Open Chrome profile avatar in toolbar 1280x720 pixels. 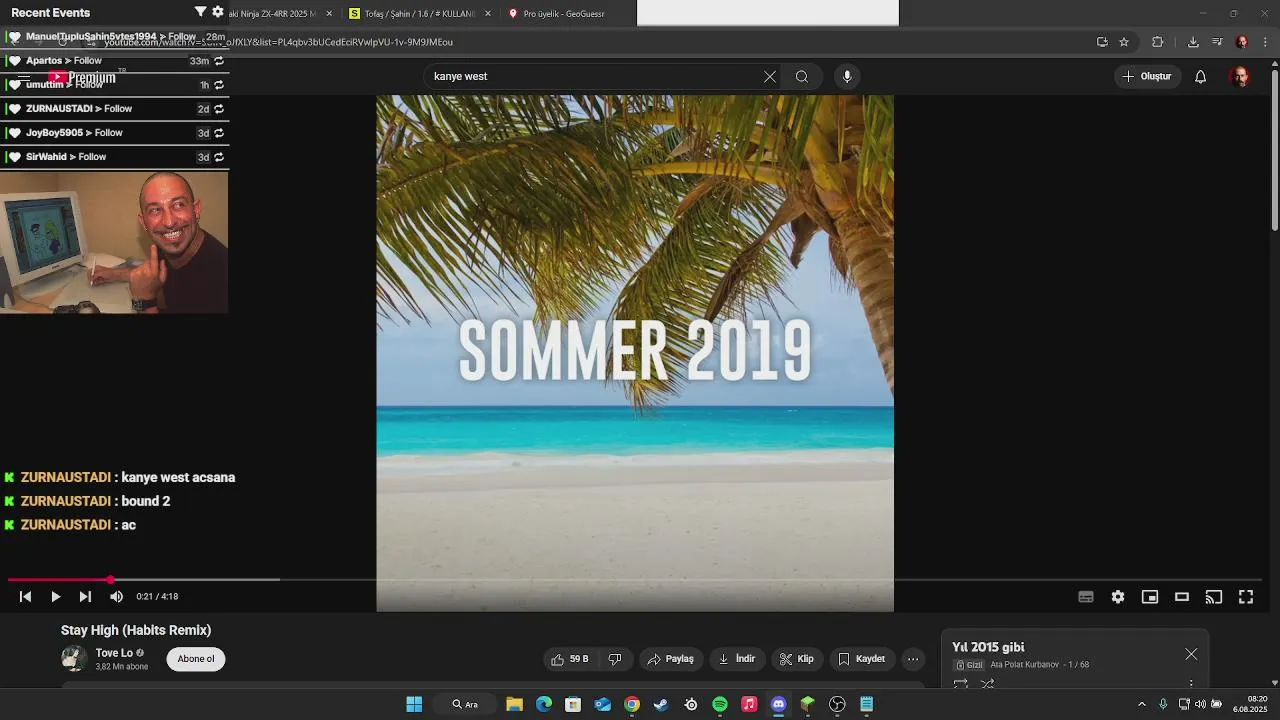pos(1242,42)
